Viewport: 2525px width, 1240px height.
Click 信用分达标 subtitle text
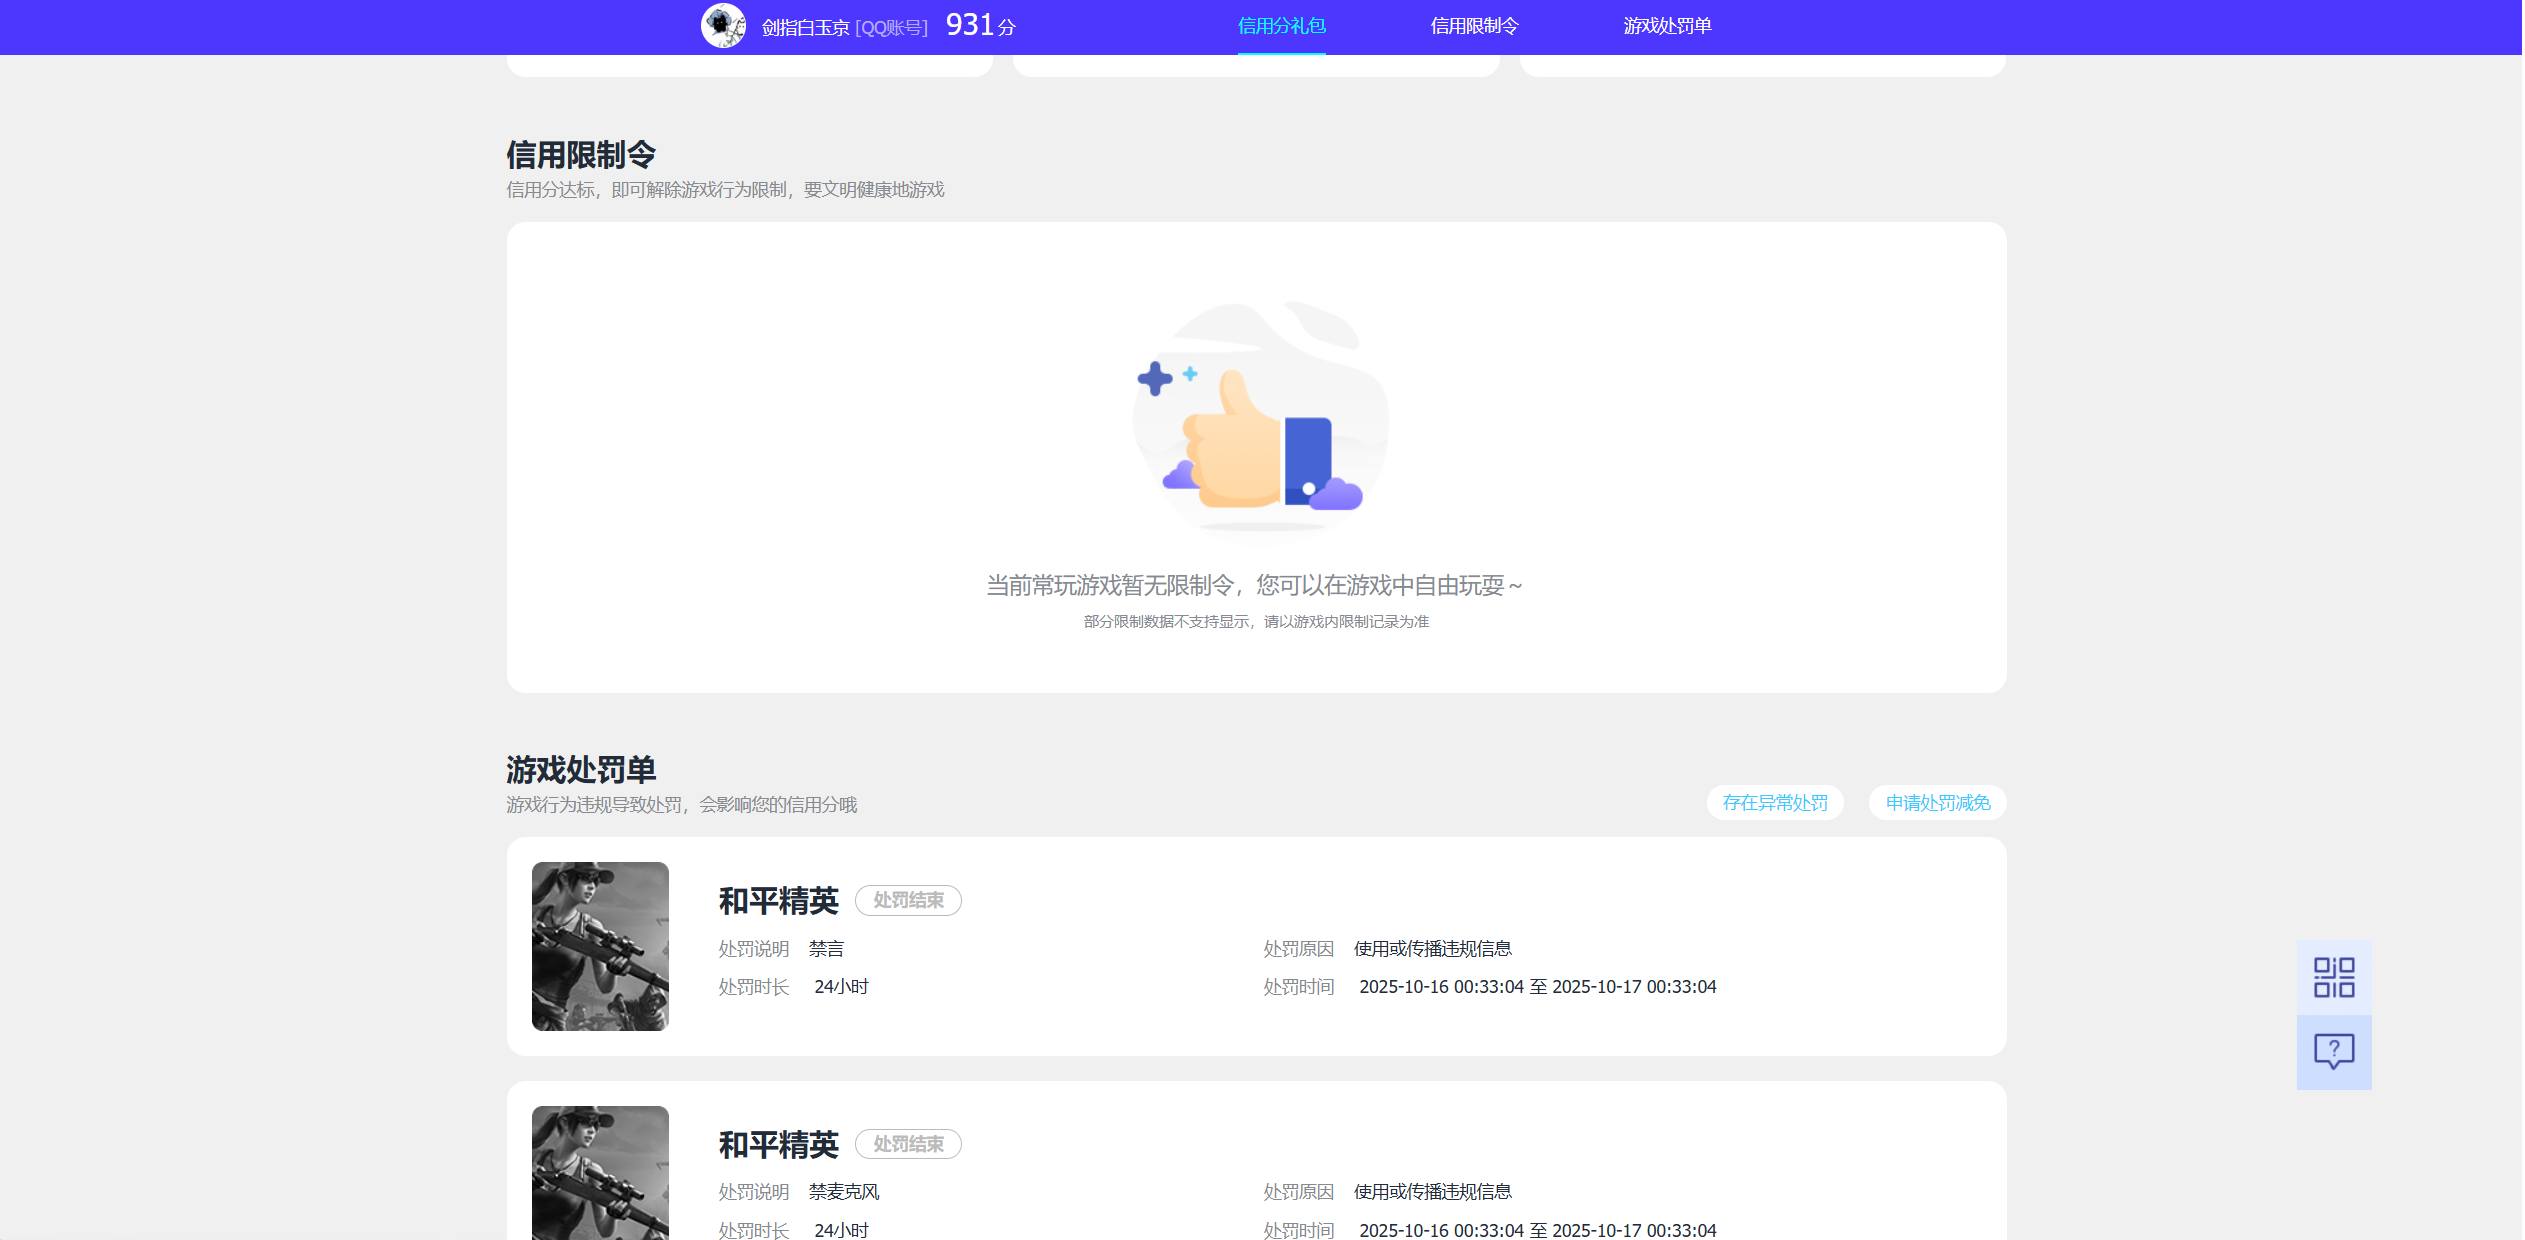[725, 190]
